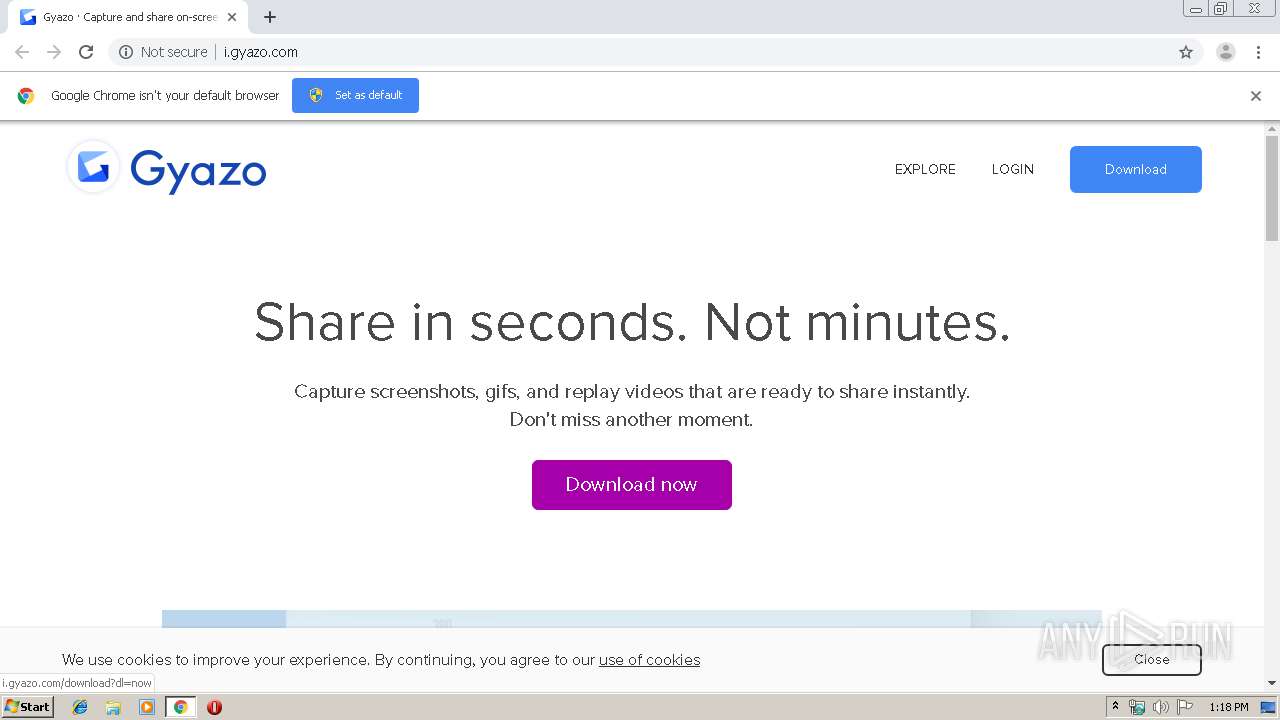This screenshot has height=720, width=1280.
Task: View site information for Not secure
Action: [163, 52]
